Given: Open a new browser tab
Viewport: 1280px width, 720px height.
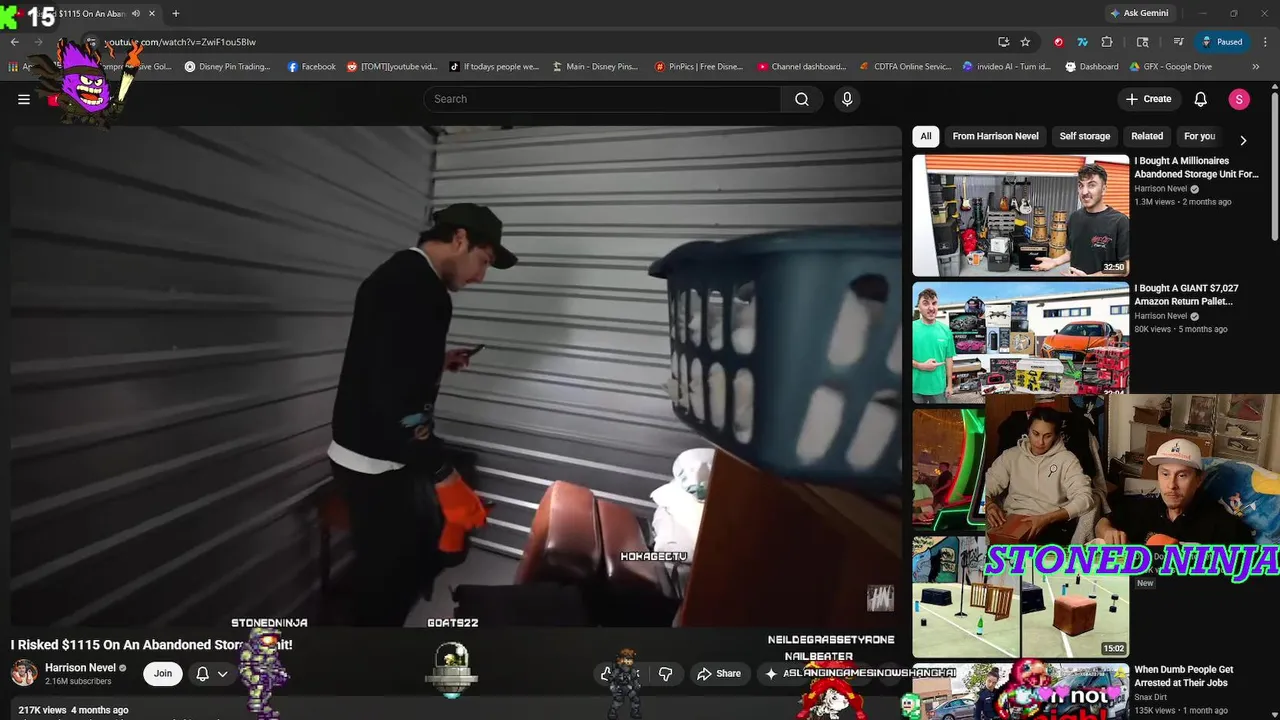Looking at the screenshot, I should click(176, 14).
